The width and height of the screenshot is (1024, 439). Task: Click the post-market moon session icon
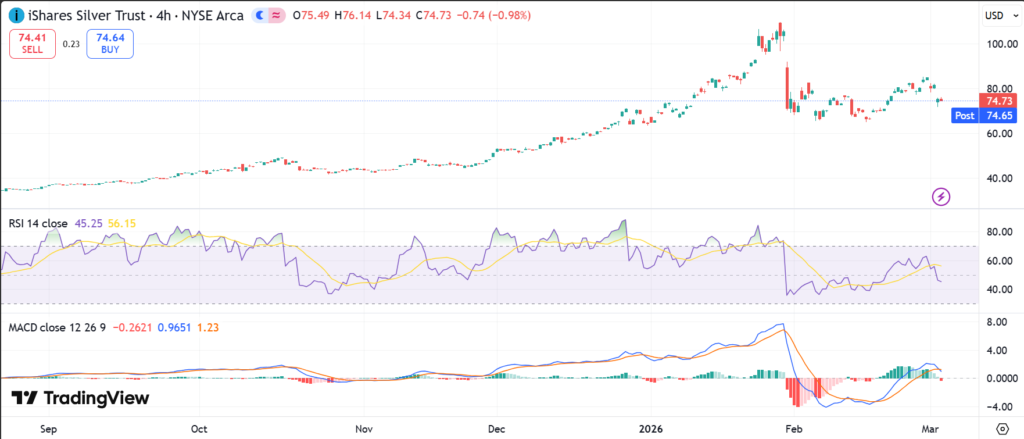coord(261,16)
